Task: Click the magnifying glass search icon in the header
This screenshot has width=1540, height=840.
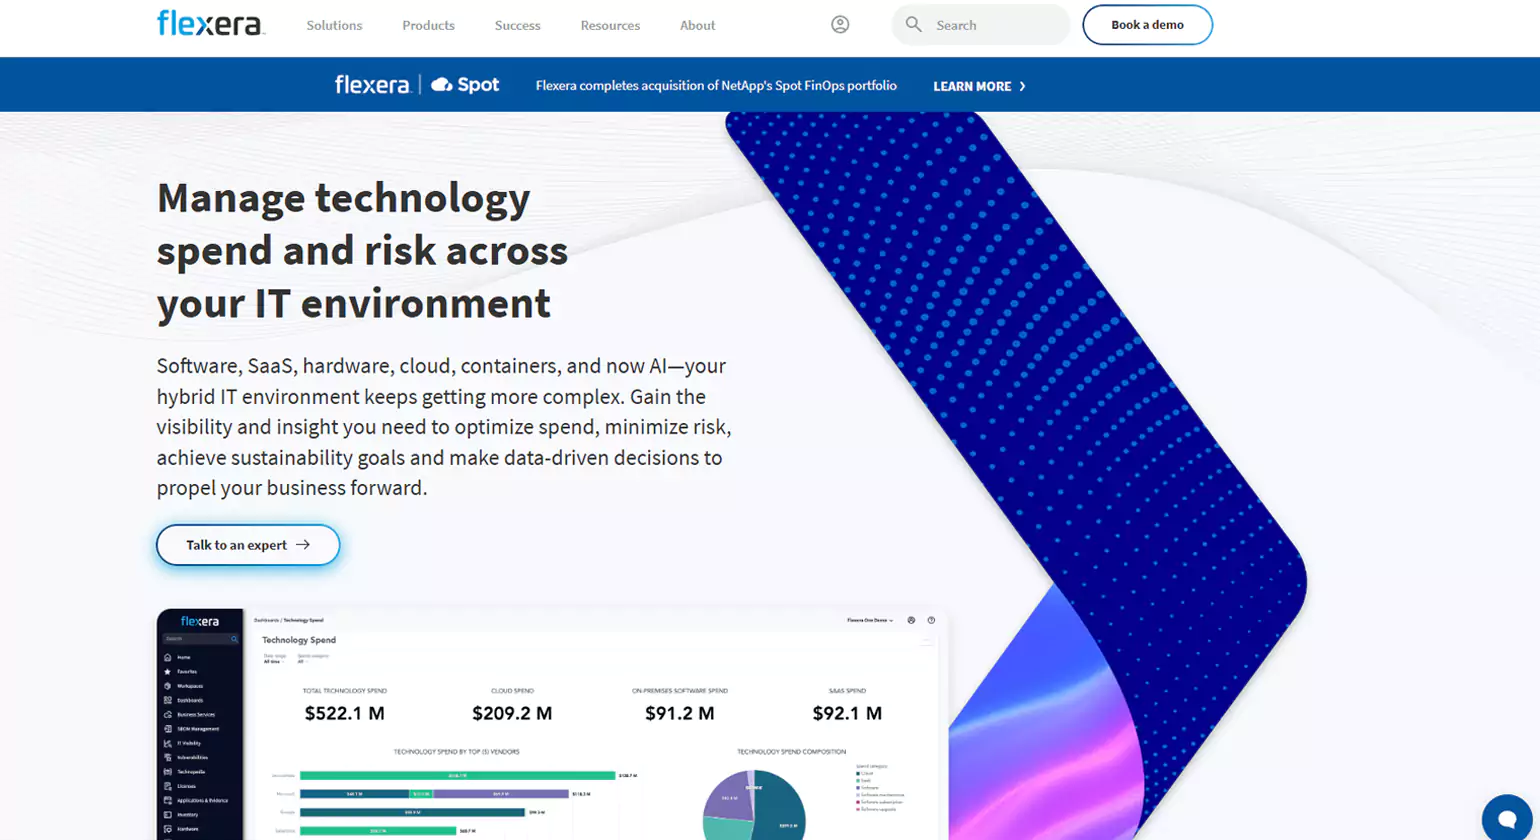Action: click(913, 25)
